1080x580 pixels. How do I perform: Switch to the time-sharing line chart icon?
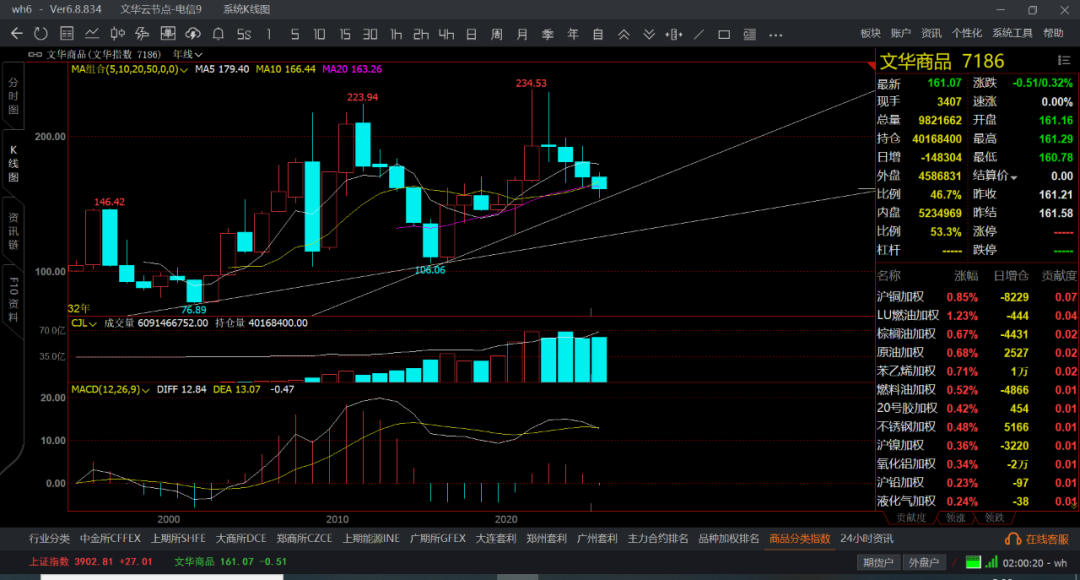(x=92, y=34)
